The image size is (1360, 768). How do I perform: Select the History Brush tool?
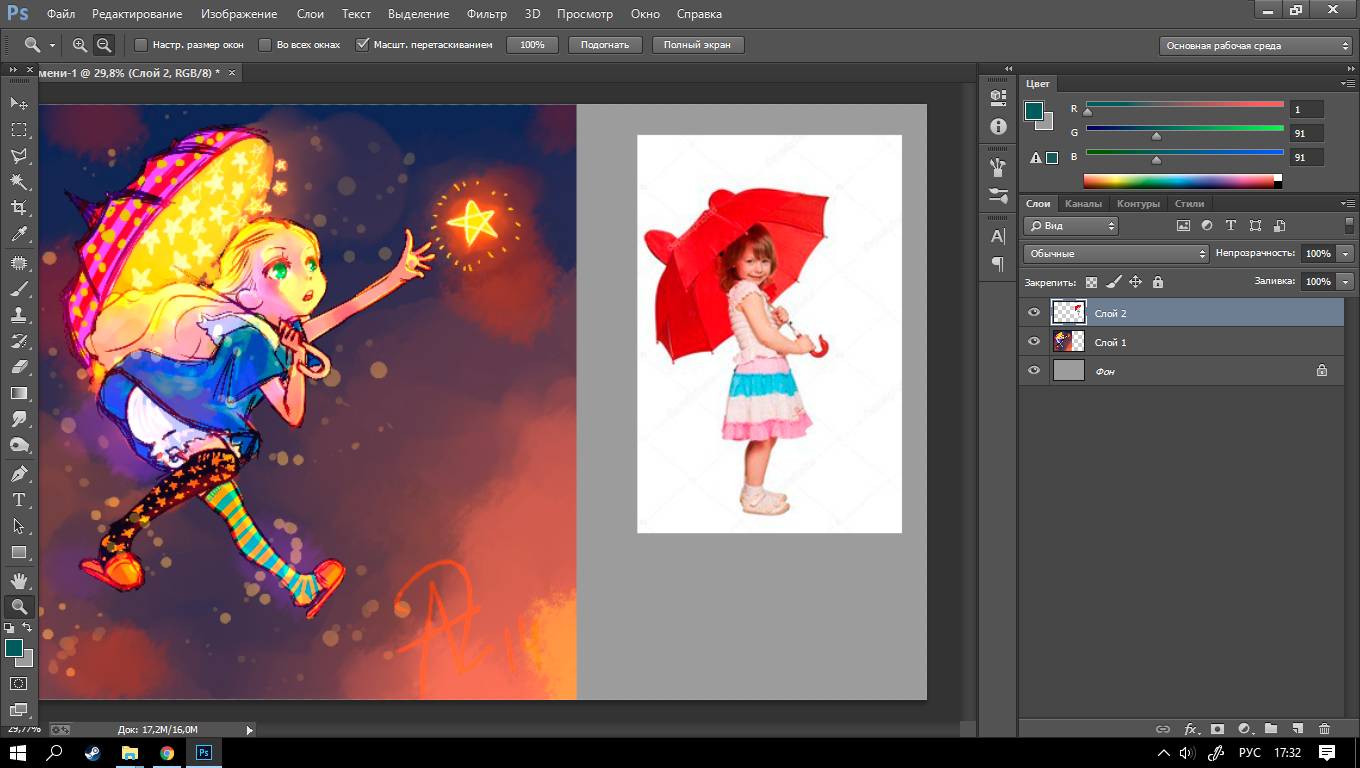pos(19,340)
